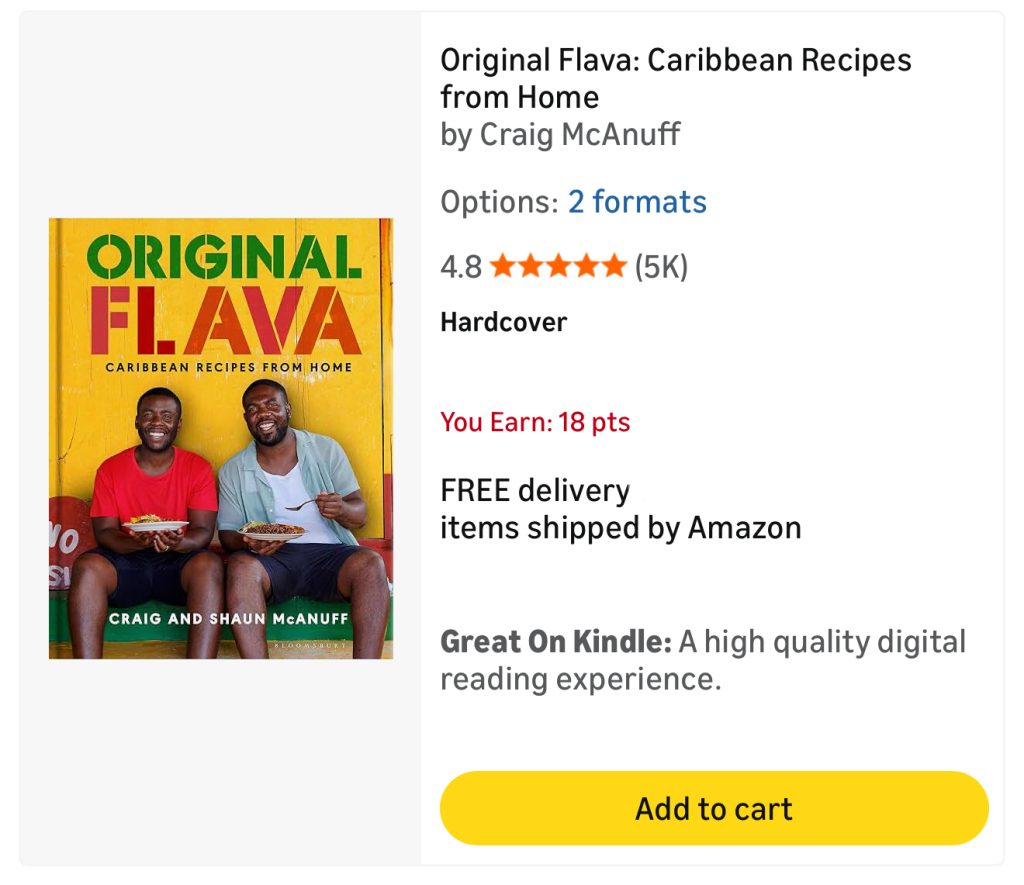Viewport: 1024px width, 885px height.
Task: Click the author name 'by Craig McAnuff'
Action: [560, 134]
